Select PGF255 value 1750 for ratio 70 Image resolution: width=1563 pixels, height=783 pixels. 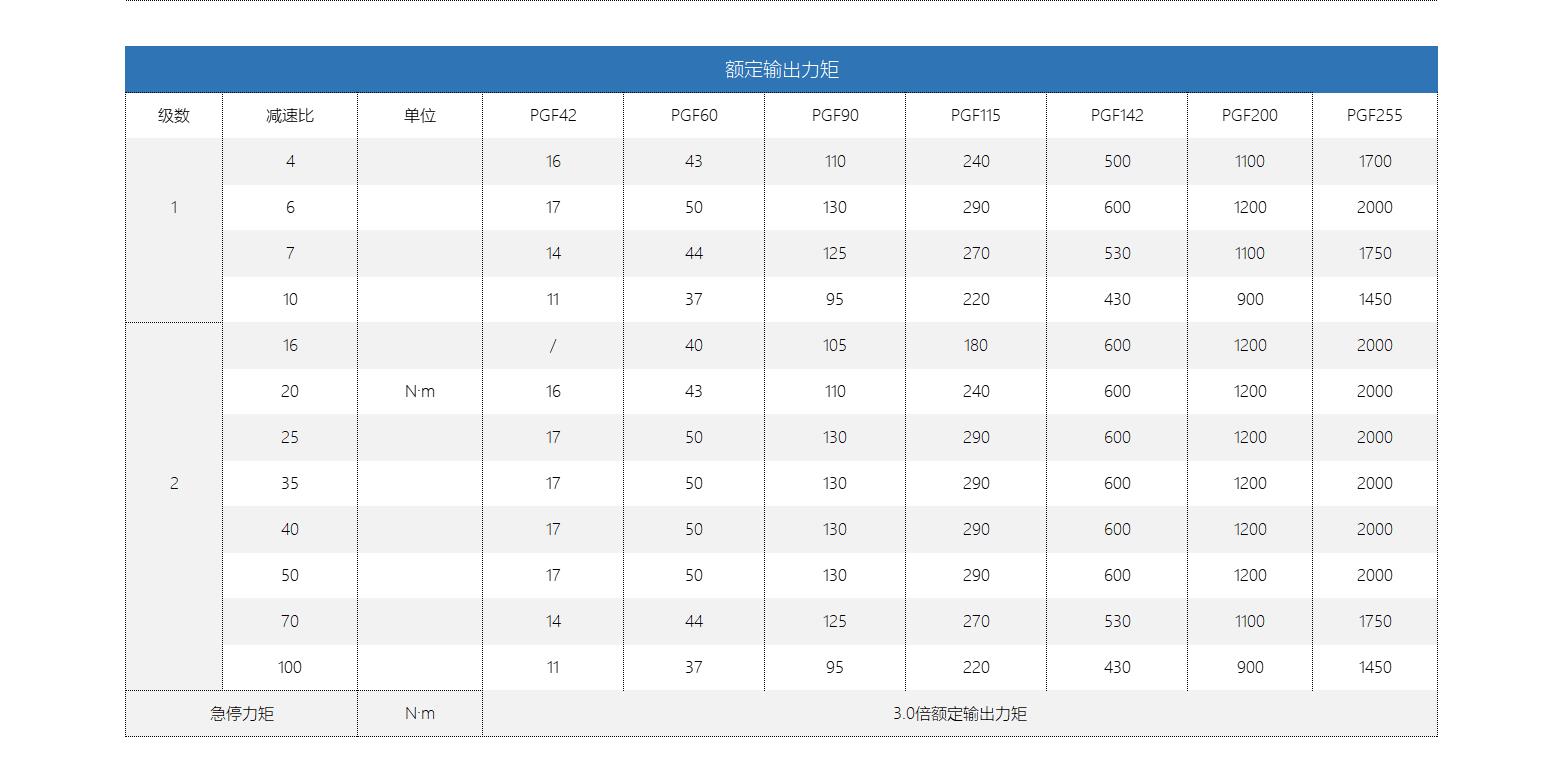pos(1375,621)
